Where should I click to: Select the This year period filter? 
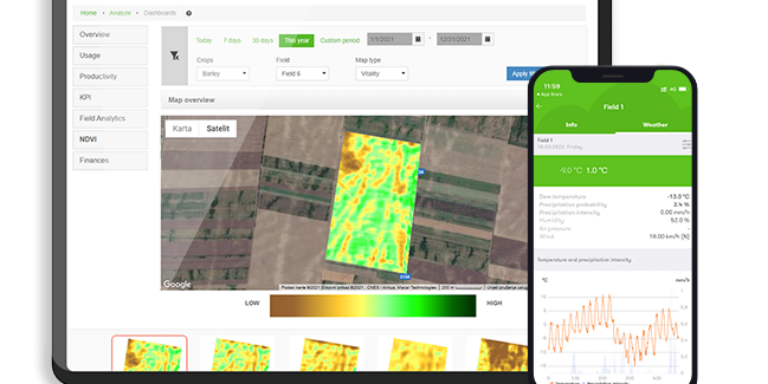coord(296,41)
